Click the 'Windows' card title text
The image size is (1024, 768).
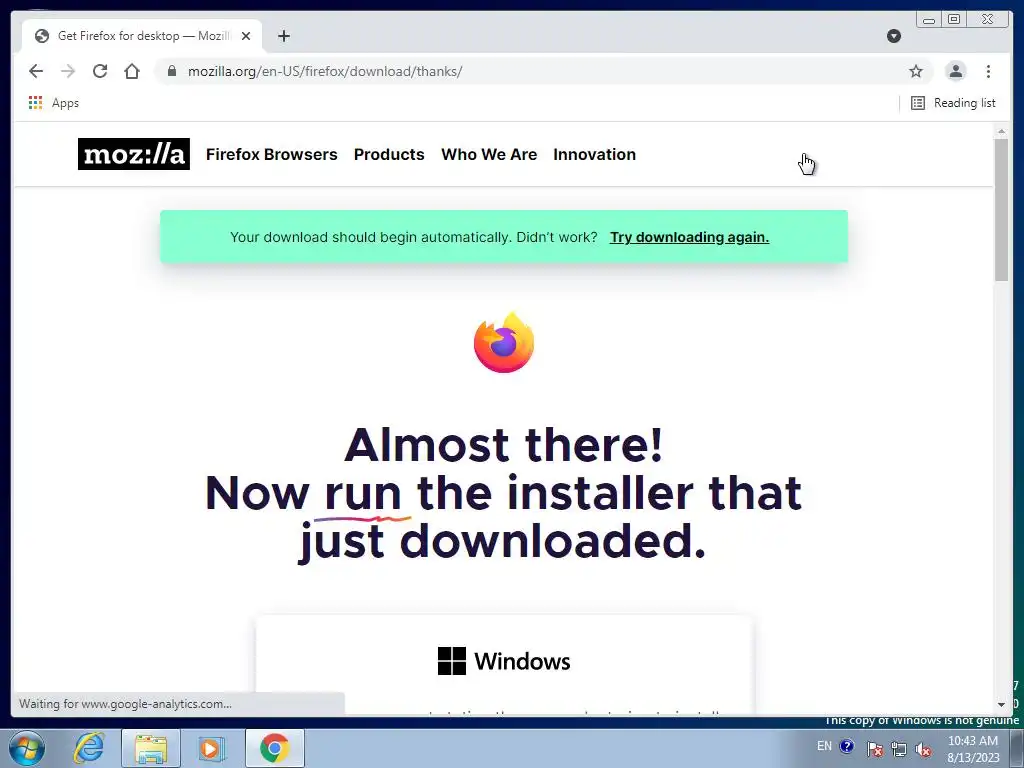point(522,662)
